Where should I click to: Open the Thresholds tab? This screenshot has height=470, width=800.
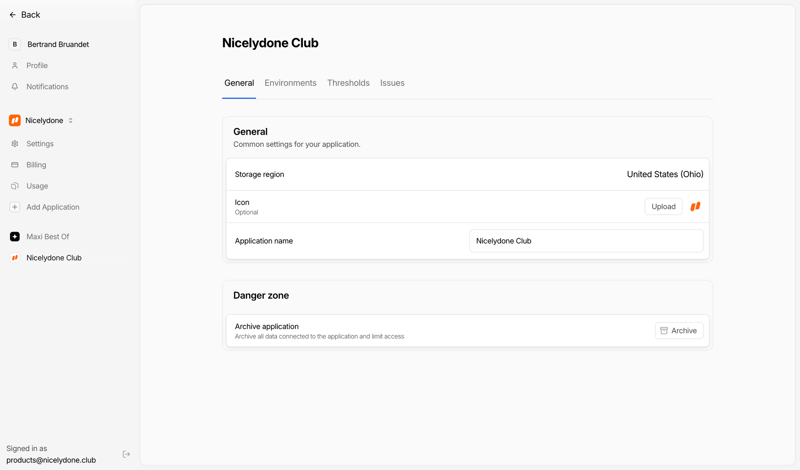[x=348, y=83]
